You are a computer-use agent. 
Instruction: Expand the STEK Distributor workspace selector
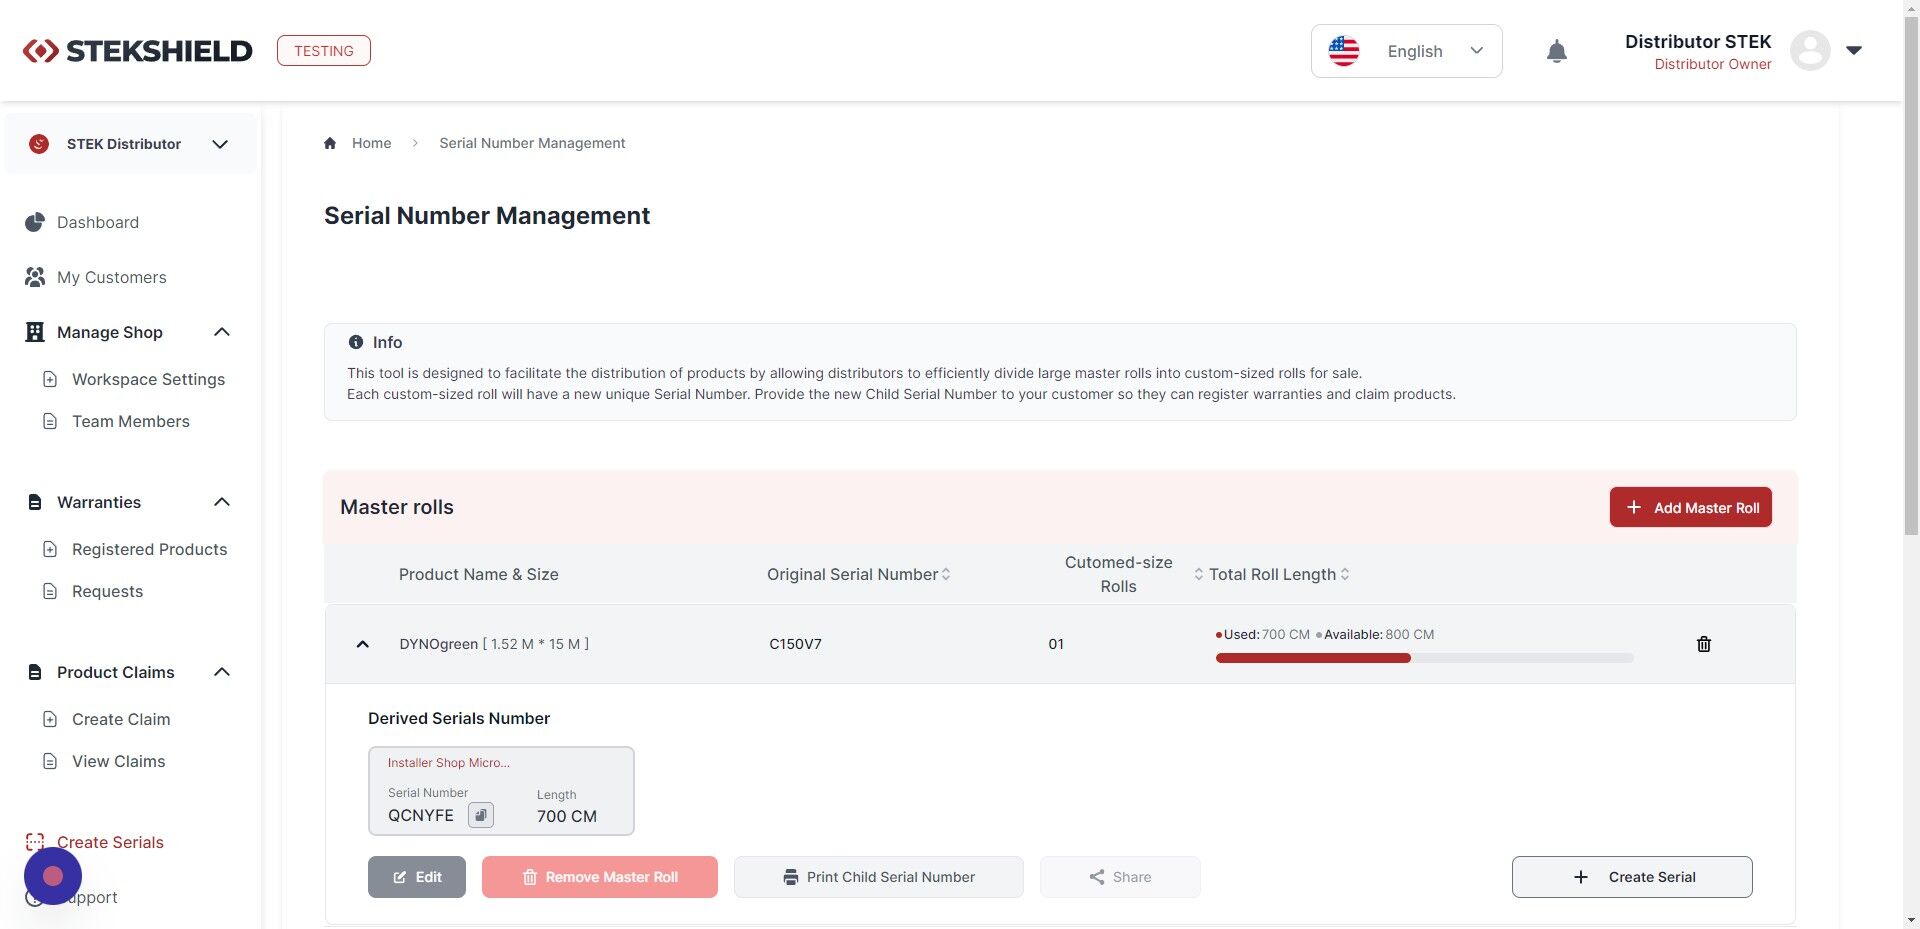coord(130,144)
